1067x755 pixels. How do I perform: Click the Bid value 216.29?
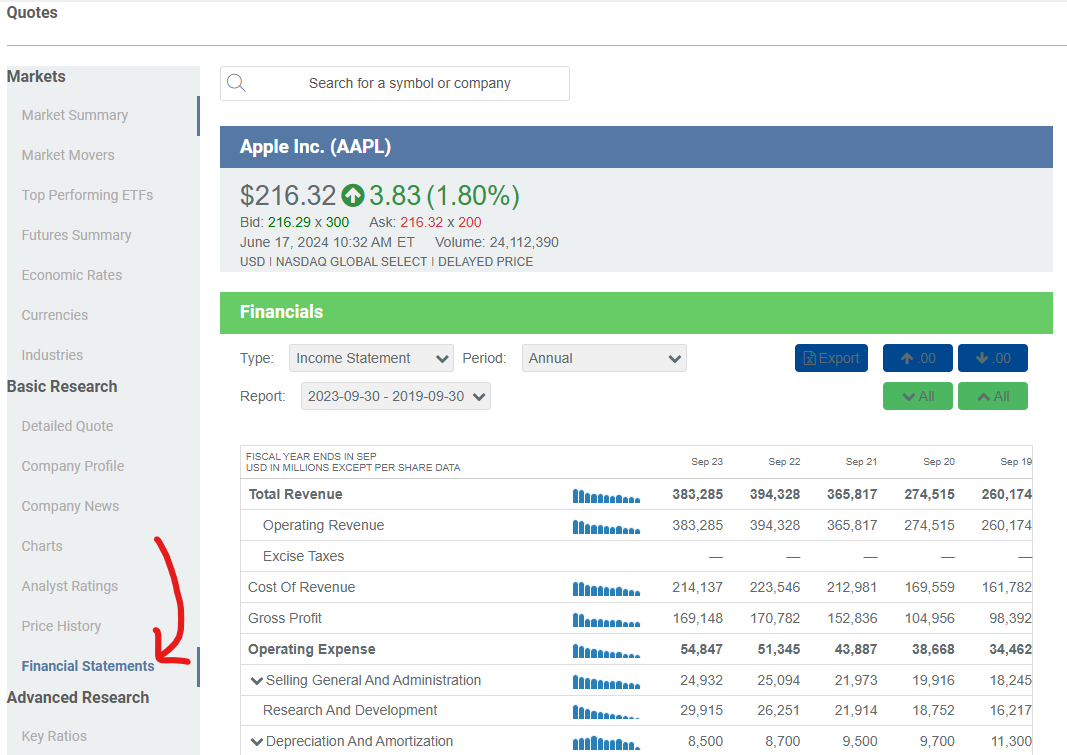289,222
